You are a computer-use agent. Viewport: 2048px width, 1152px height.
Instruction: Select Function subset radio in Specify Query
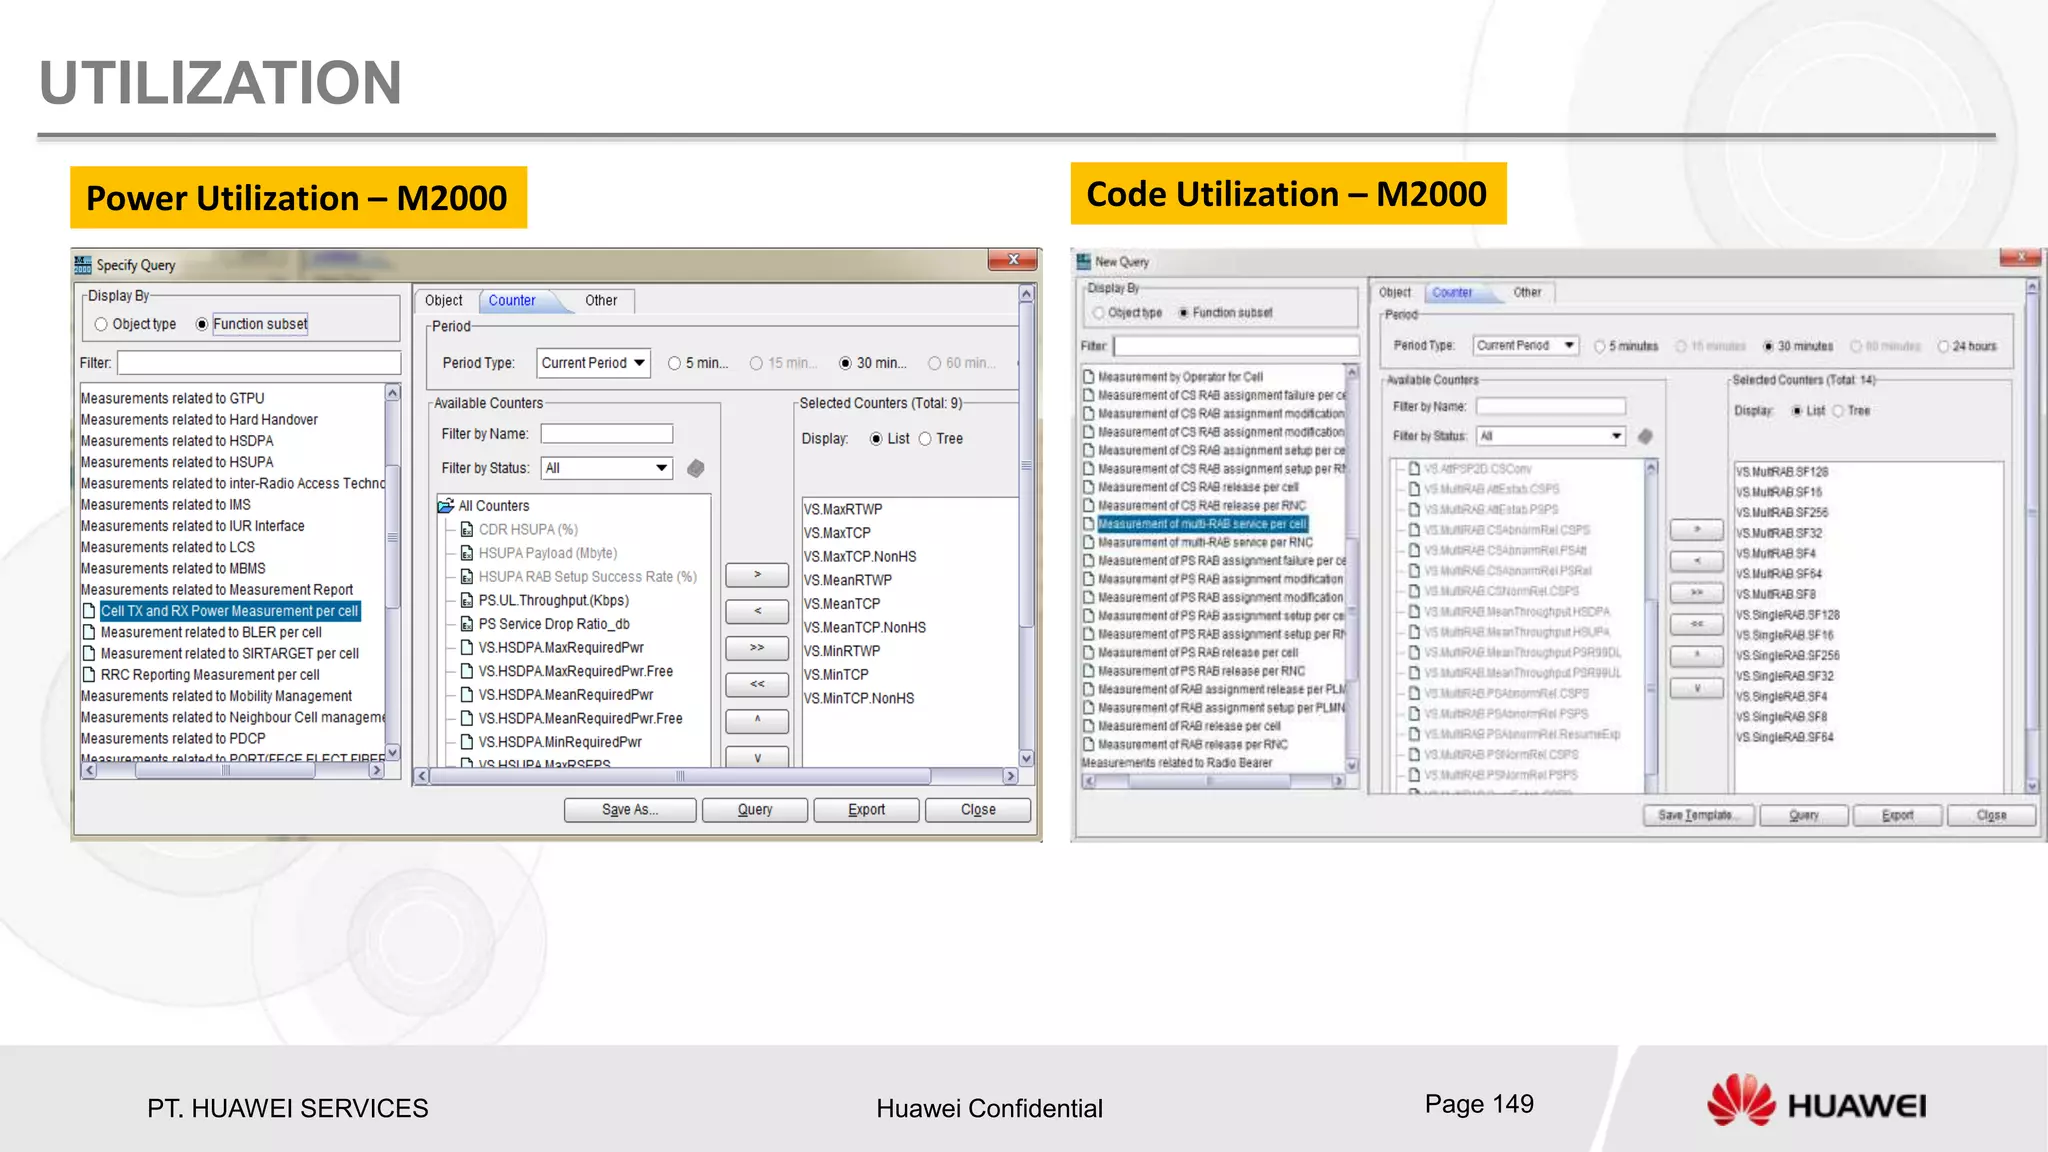(202, 325)
